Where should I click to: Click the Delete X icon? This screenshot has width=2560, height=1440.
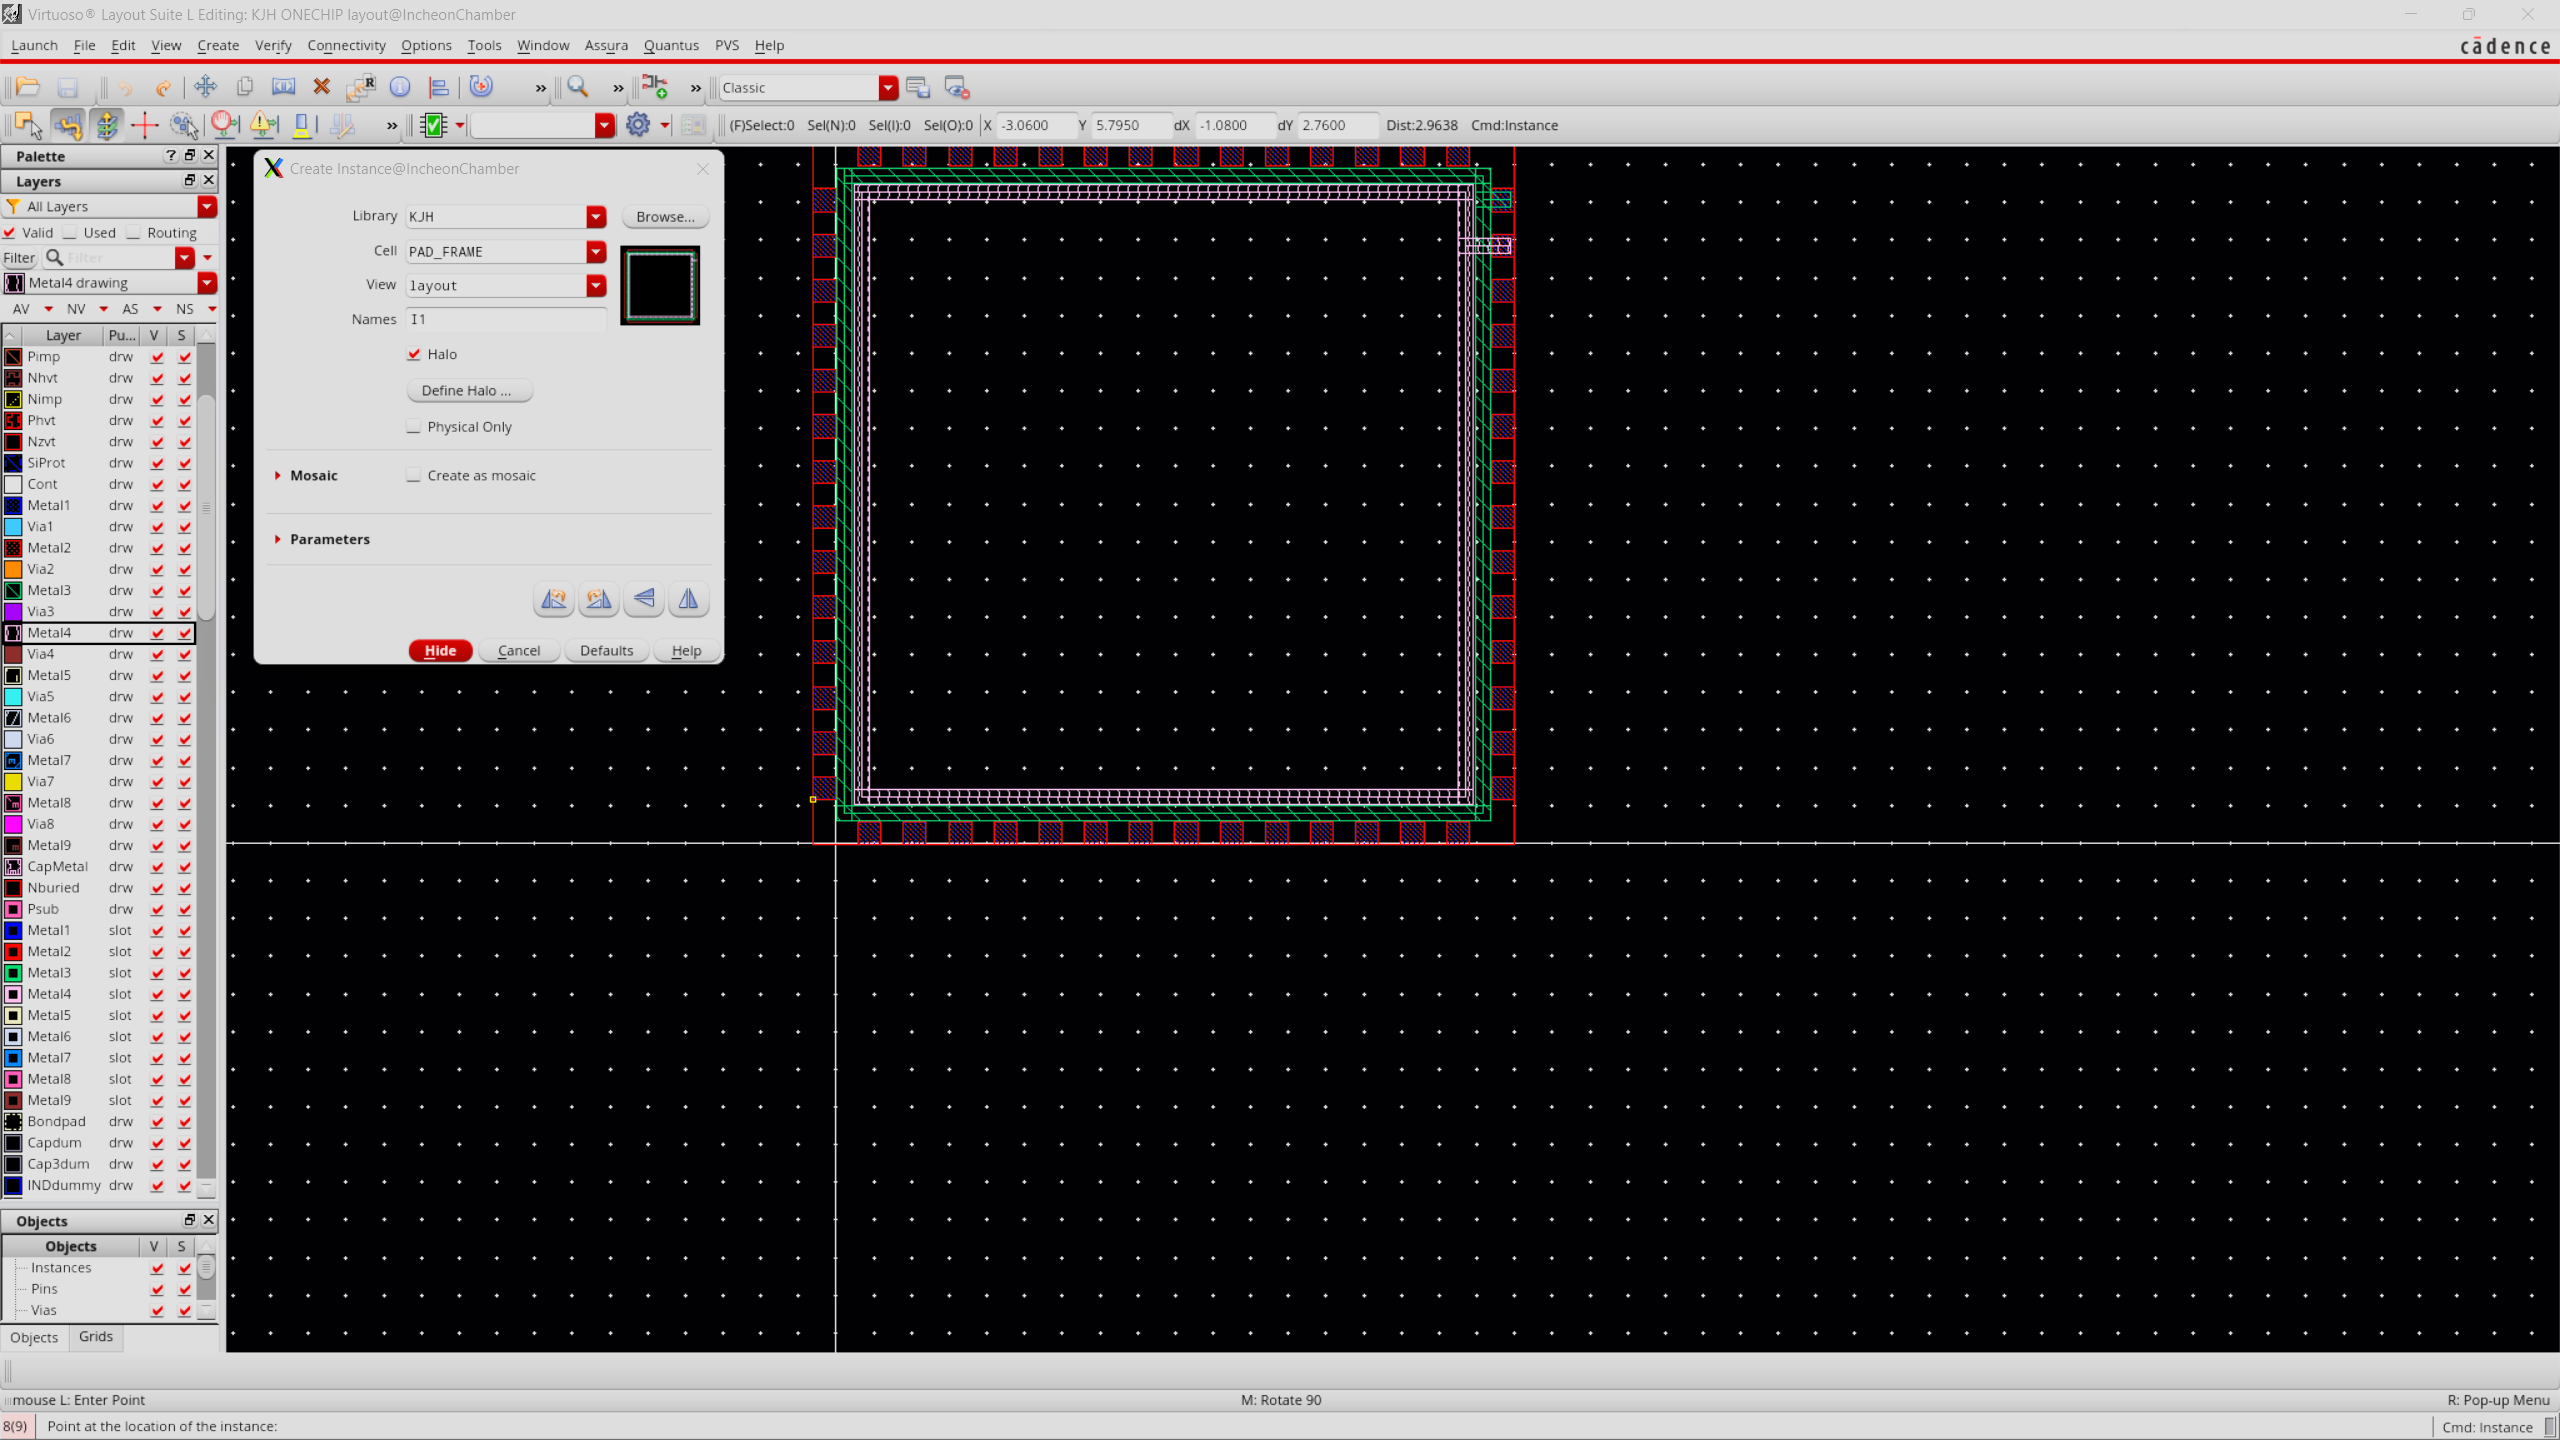point(321,87)
